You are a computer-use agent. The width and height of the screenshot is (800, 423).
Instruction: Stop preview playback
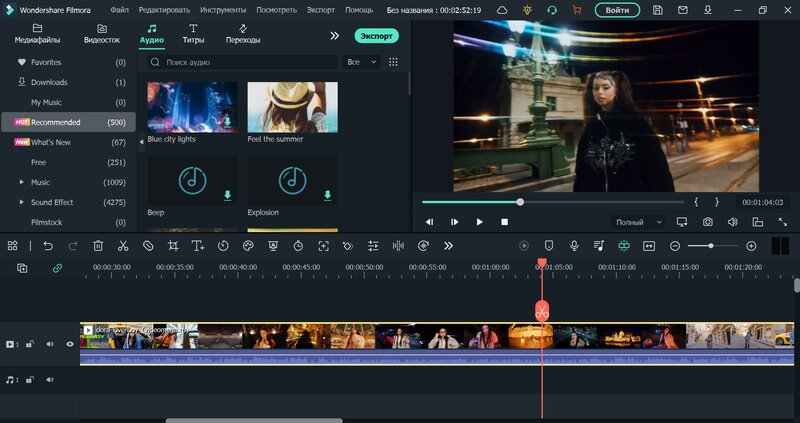[x=505, y=222]
